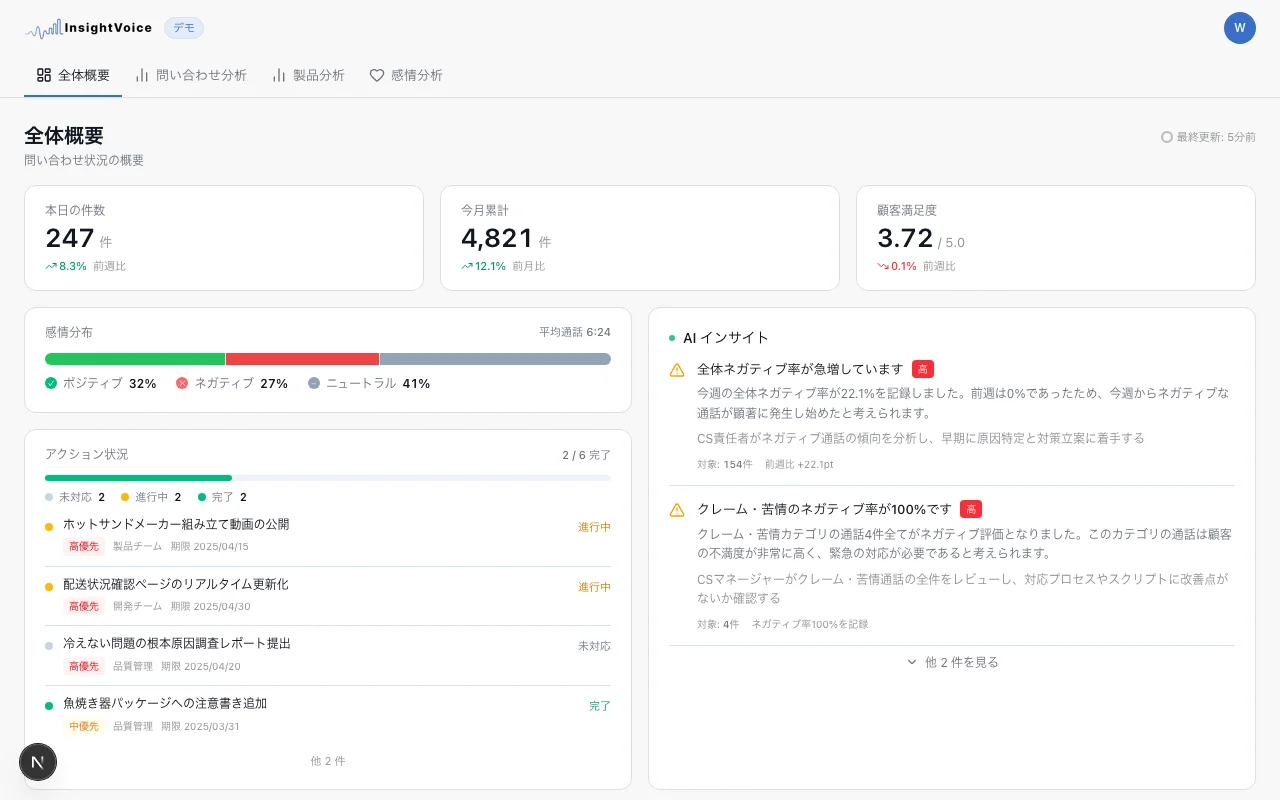This screenshot has width=1280, height=800.
Task: Click 進行中 status of 配送状況確認ページ row
Action: pos(594,587)
